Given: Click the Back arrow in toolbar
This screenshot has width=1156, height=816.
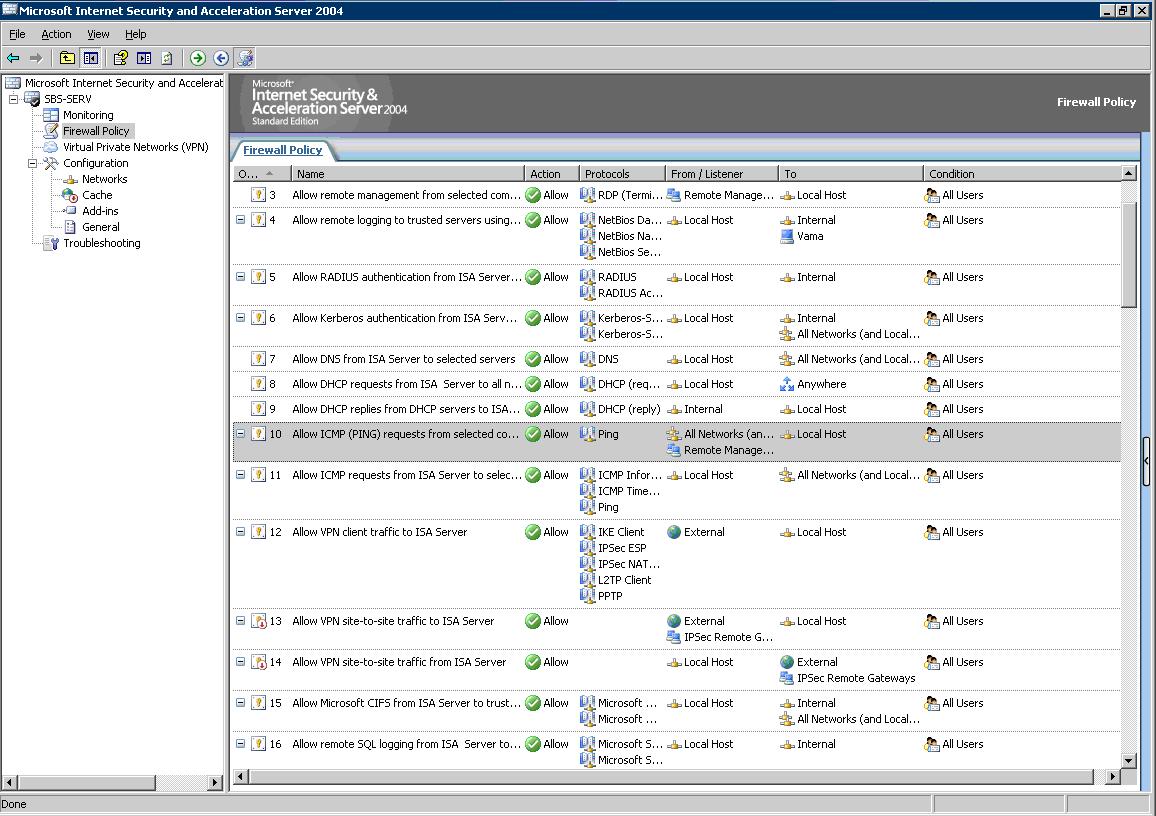Looking at the screenshot, I should pos(13,57).
